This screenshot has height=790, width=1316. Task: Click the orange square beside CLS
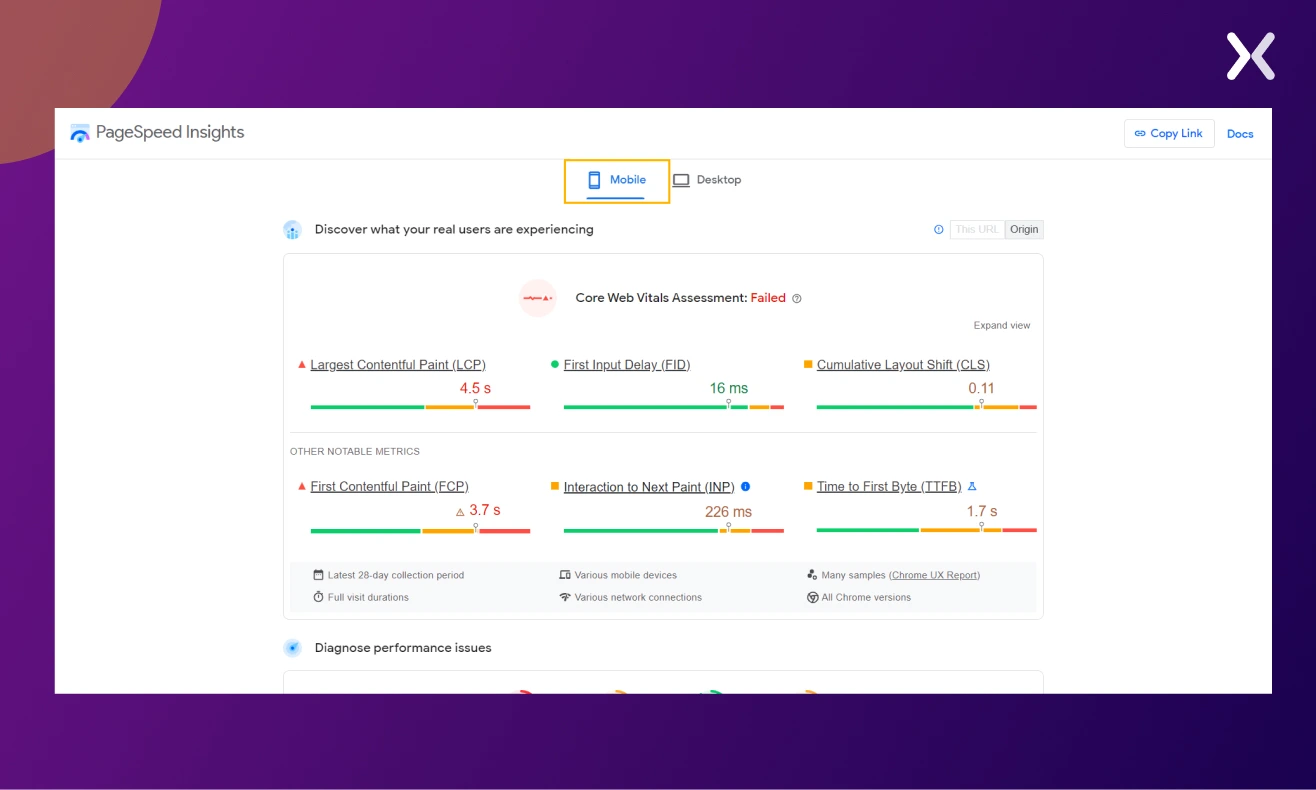click(x=808, y=365)
